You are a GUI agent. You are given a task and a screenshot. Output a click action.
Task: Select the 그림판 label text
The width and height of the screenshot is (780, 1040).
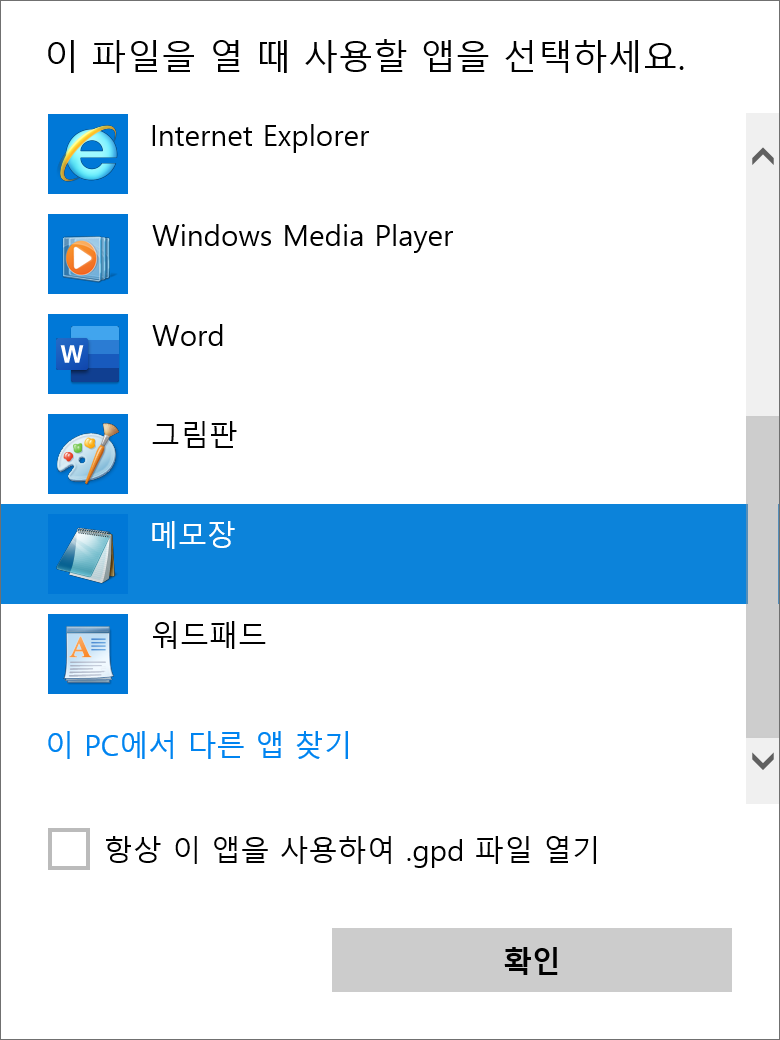coord(194,436)
